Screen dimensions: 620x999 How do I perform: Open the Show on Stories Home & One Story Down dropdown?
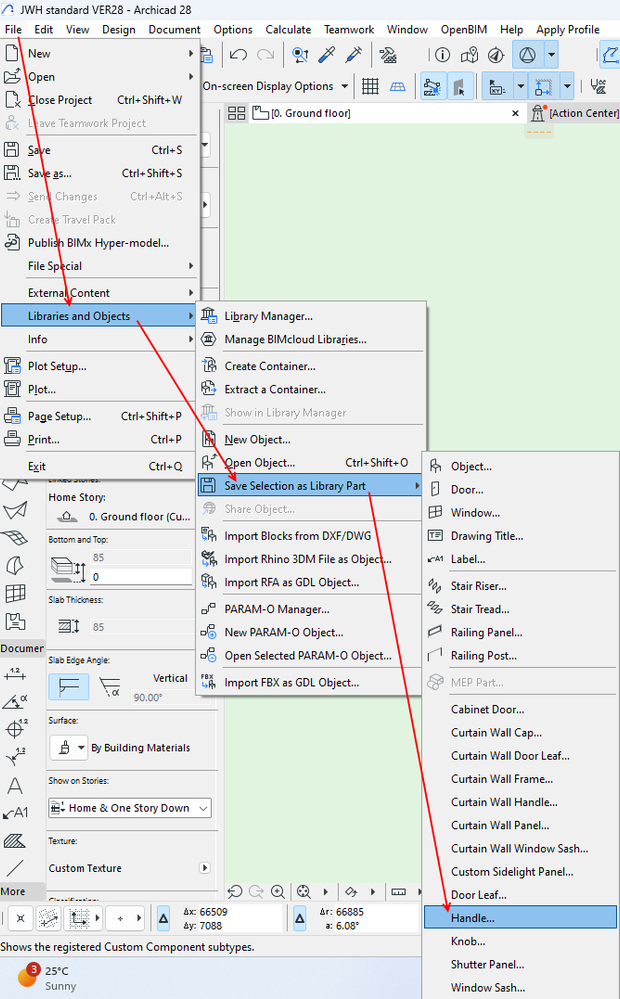coord(130,808)
